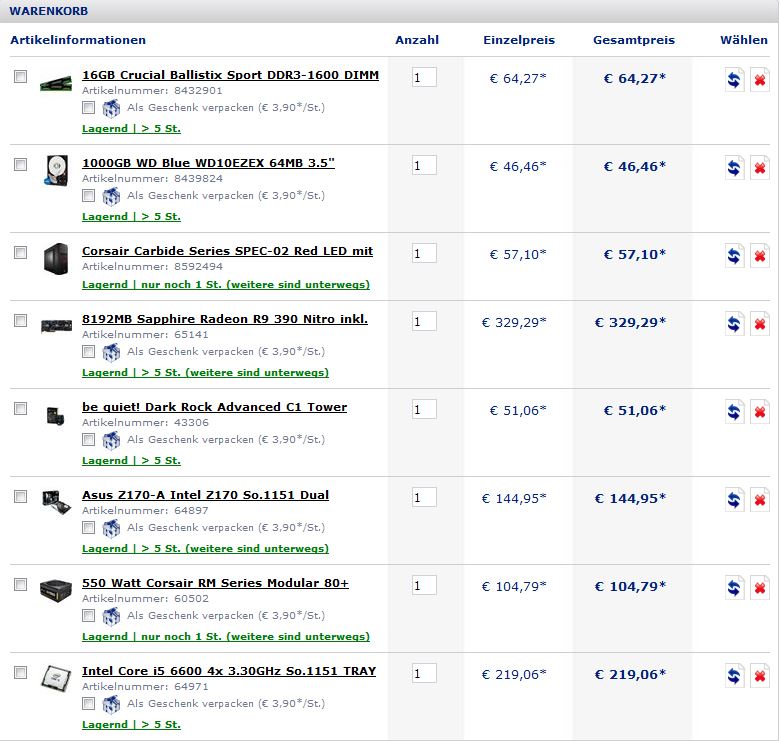Click gift box icon for WD Blue drive

[111, 196]
